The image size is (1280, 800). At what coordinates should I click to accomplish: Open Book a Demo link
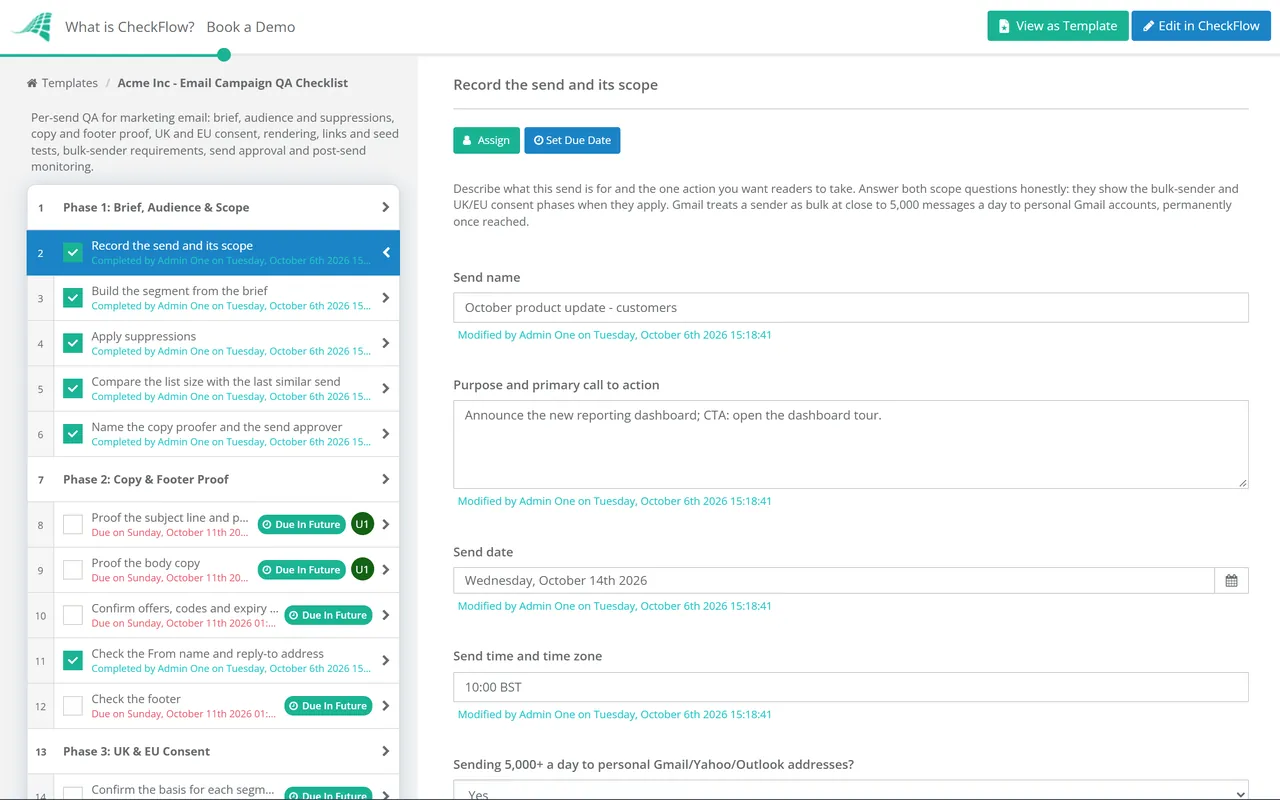tap(251, 27)
